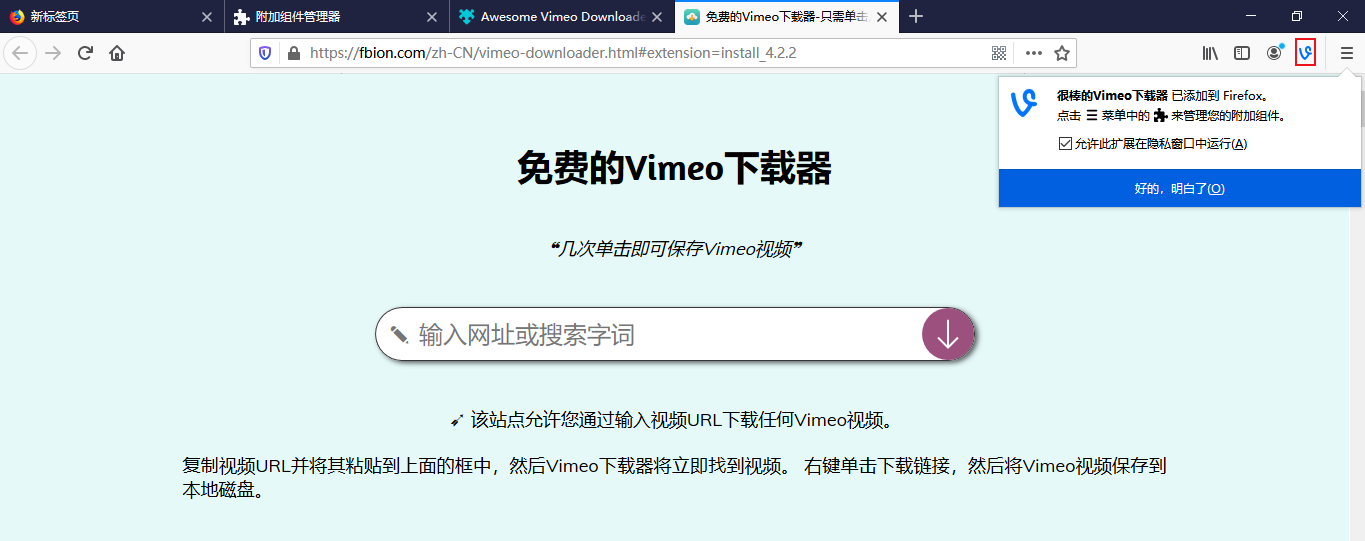Reload the current page

tap(86, 53)
